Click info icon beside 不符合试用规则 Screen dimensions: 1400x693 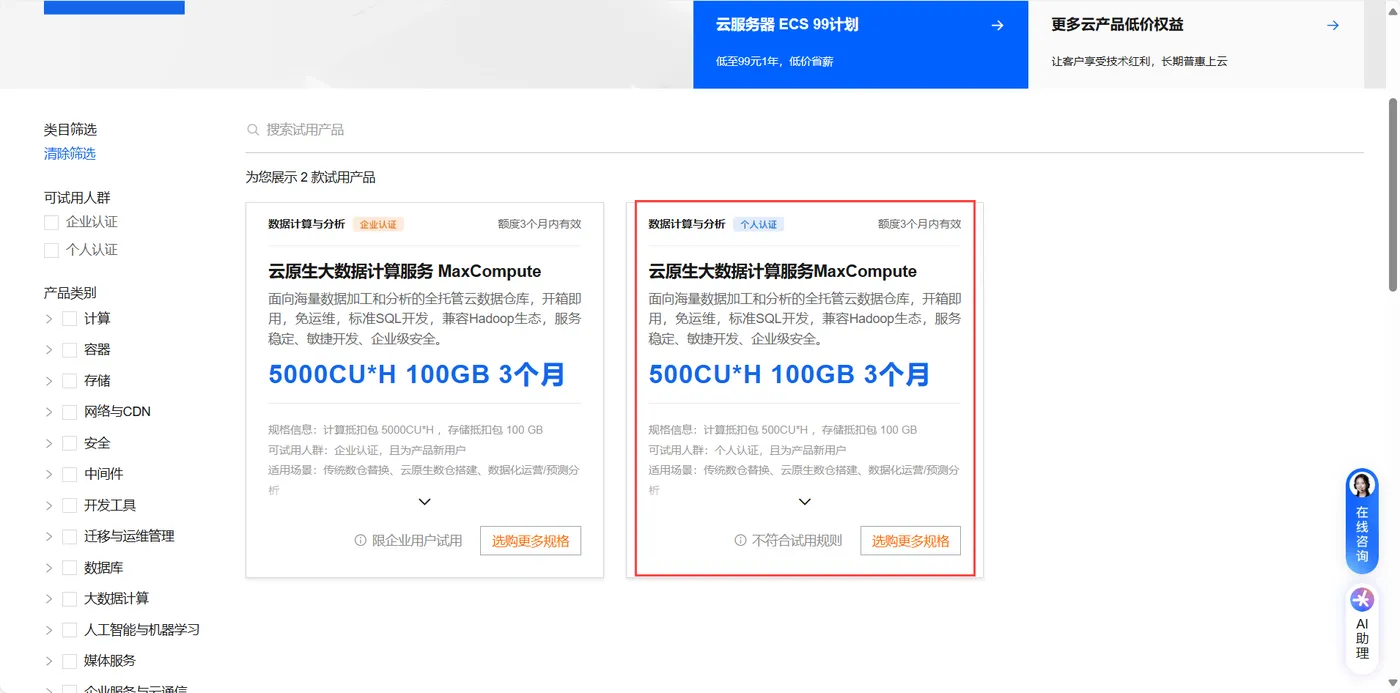click(740, 541)
